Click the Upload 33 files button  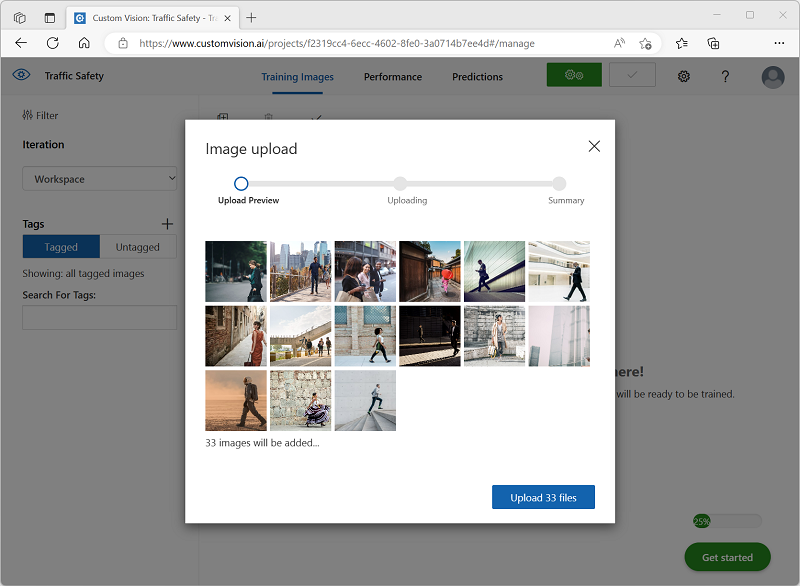coord(543,497)
